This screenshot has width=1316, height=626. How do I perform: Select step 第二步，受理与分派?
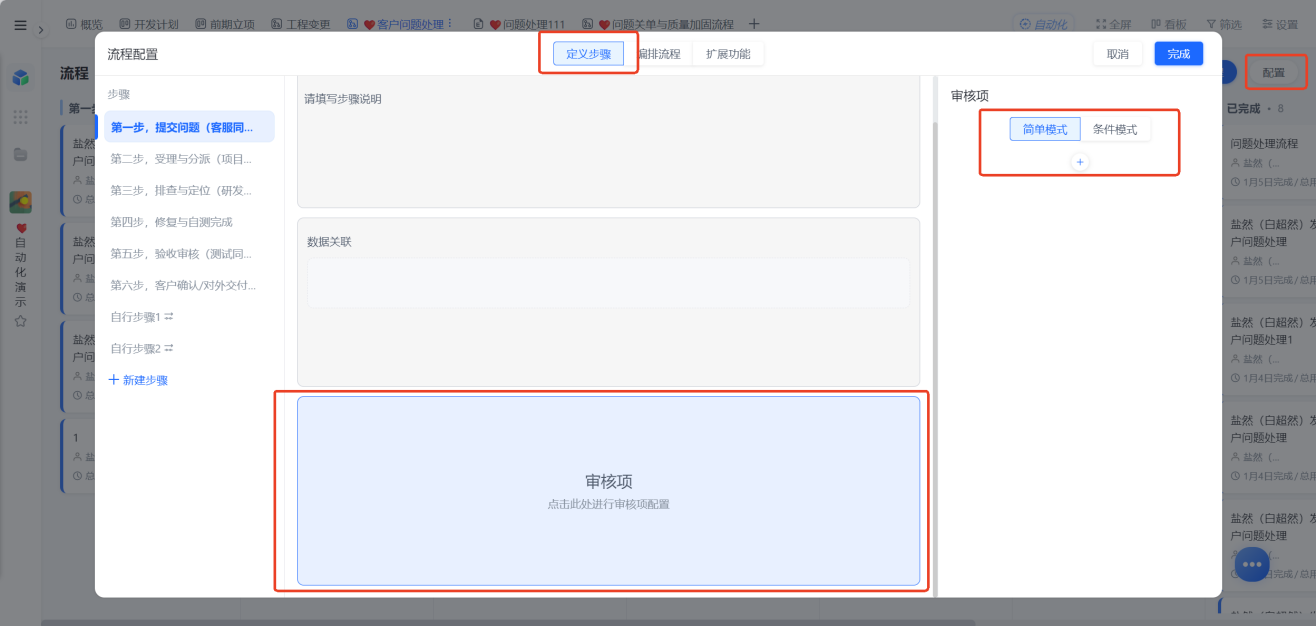click(189, 159)
